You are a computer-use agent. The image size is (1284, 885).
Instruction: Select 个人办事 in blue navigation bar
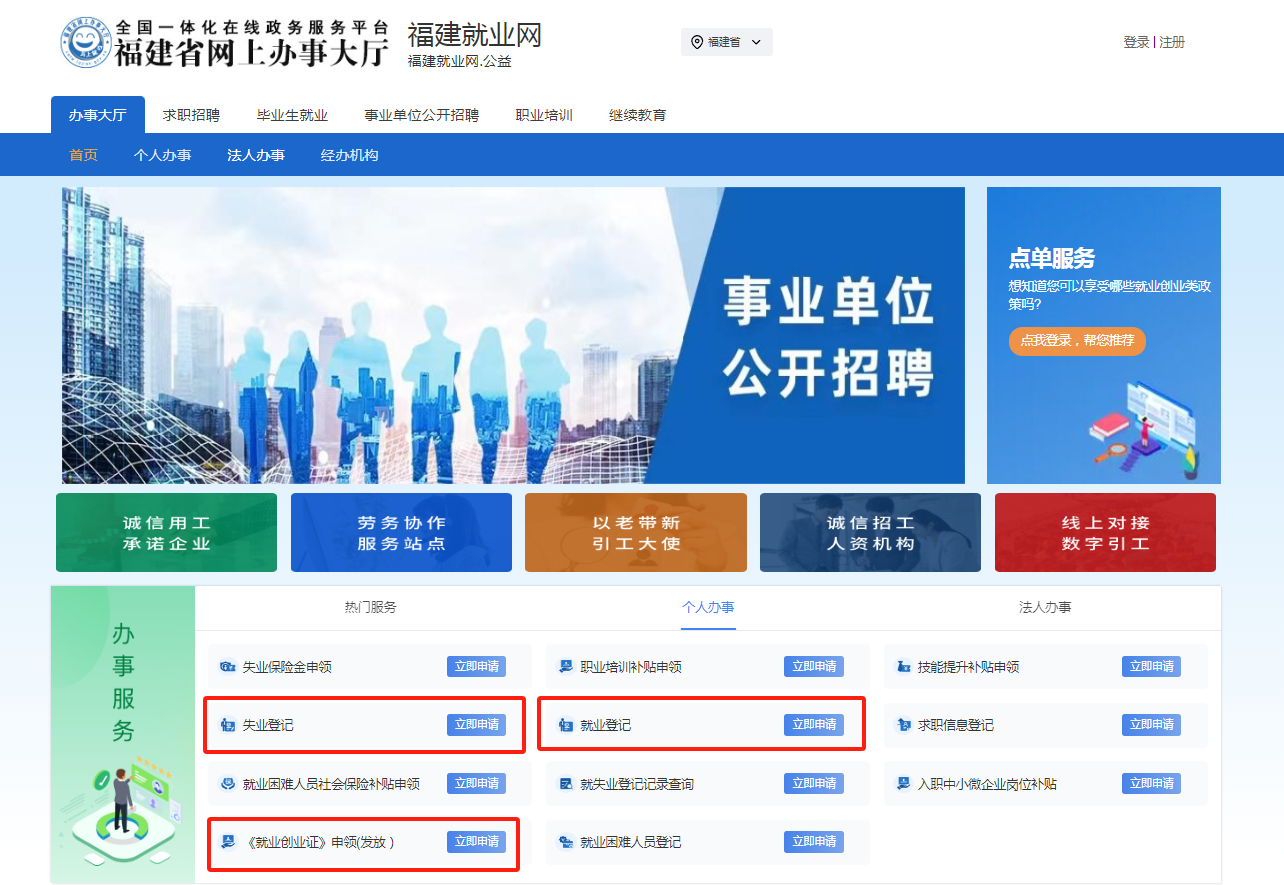tap(162, 155)
